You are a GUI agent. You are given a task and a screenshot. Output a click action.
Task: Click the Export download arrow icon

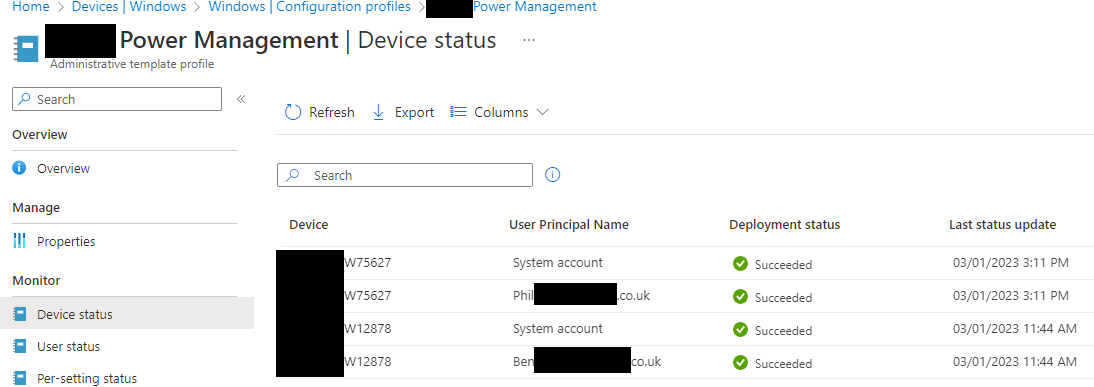pos(379,112)
